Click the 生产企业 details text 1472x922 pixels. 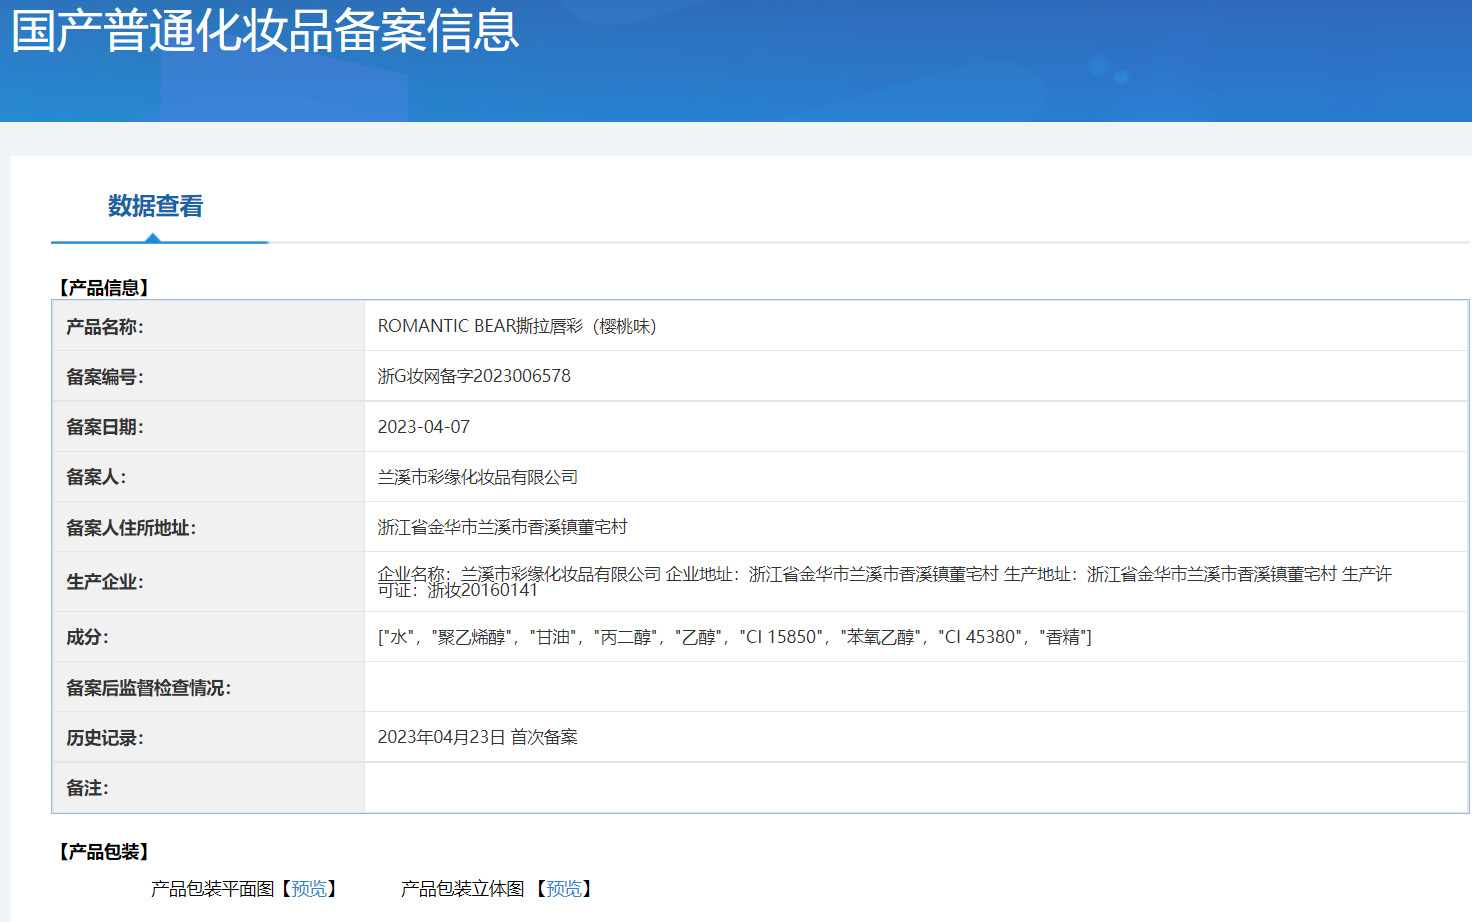click(x=884, y=582)
